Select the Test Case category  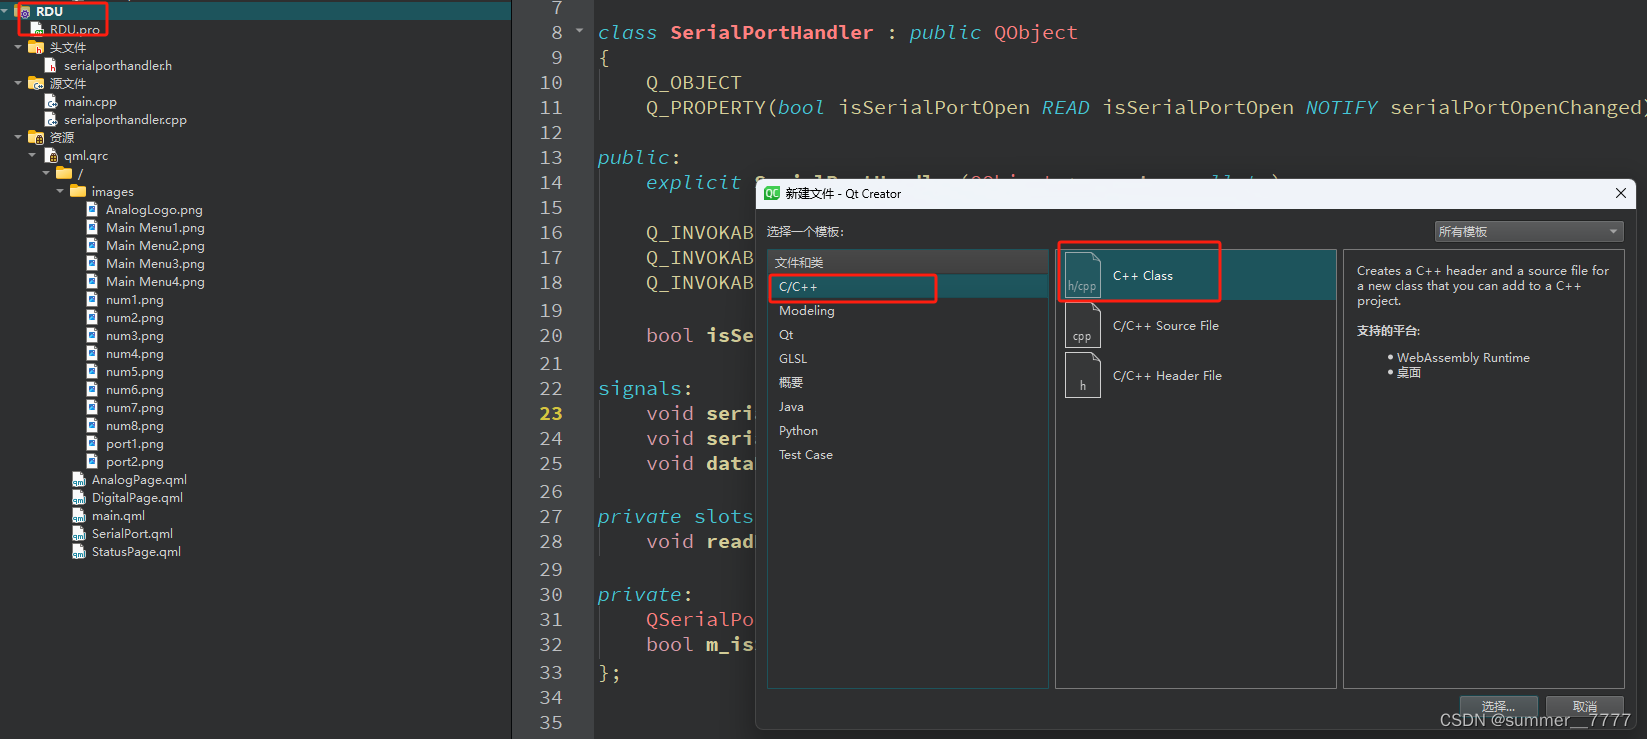[908, 455]
